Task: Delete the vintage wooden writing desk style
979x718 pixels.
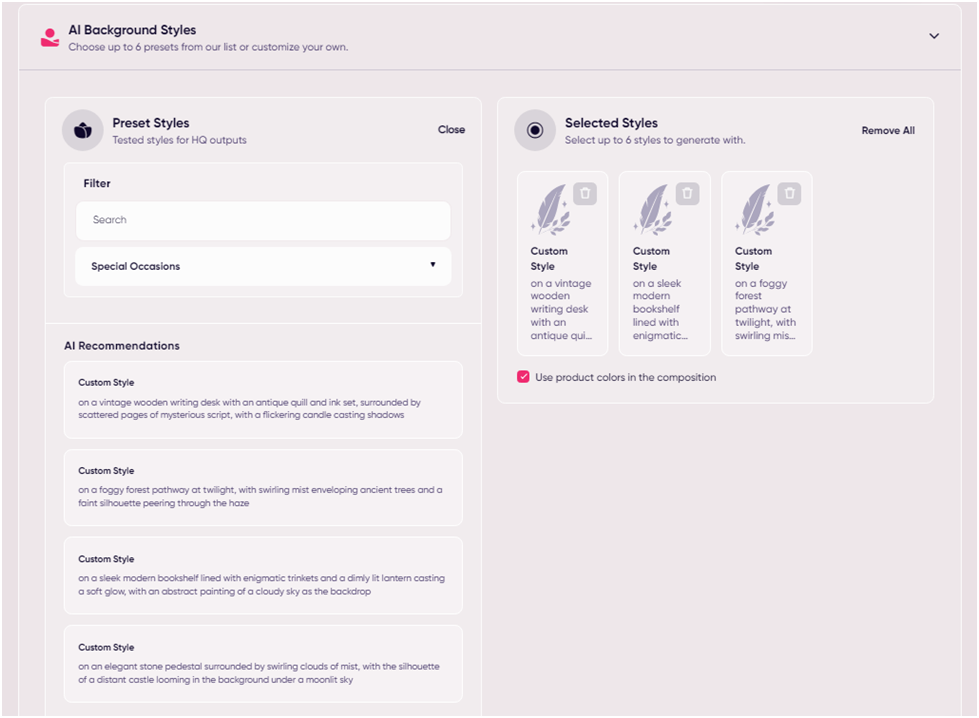Action: click(x=585, y=194)
